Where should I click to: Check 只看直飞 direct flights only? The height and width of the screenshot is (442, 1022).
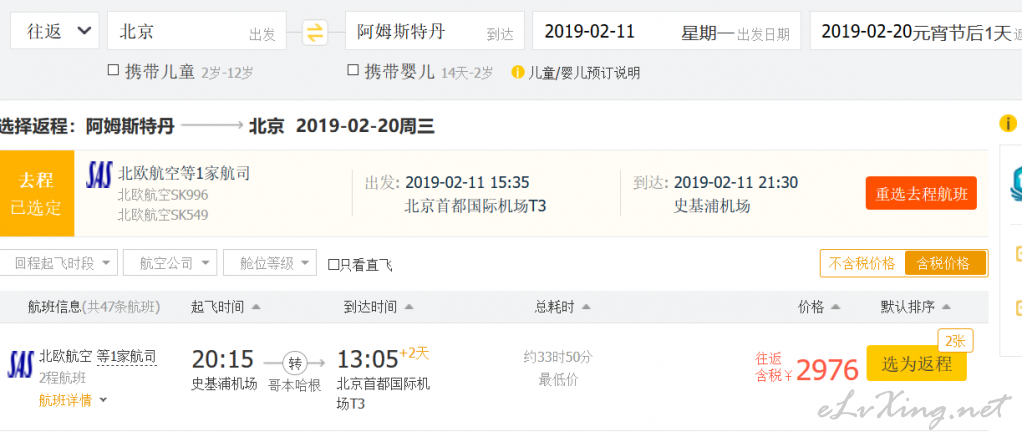point(333,265)
